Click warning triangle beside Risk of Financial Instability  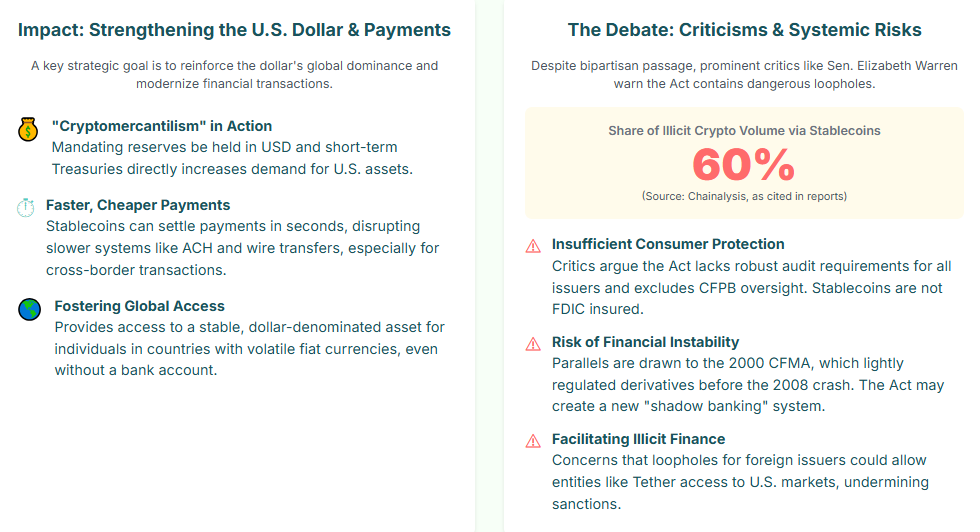[533, 344]
